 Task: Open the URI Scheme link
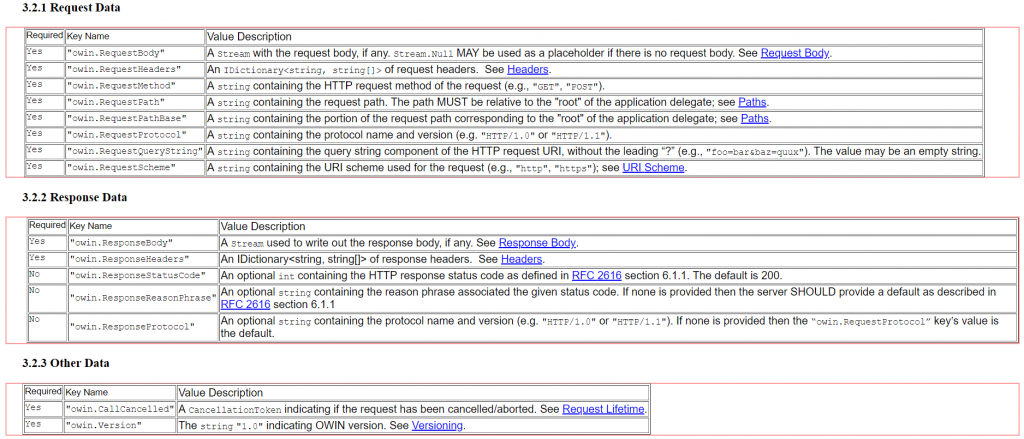click(x=654, y=168)
